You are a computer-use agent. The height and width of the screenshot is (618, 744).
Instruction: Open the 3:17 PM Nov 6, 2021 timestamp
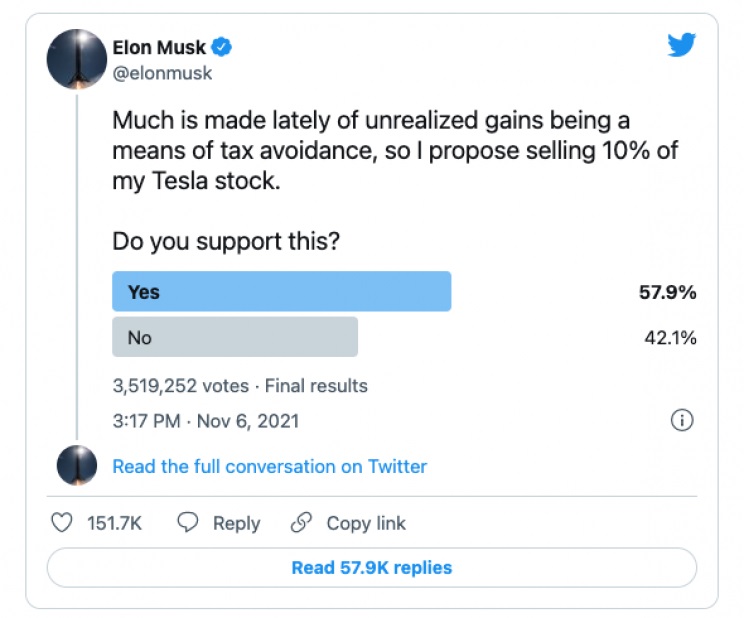coord(205,421)
